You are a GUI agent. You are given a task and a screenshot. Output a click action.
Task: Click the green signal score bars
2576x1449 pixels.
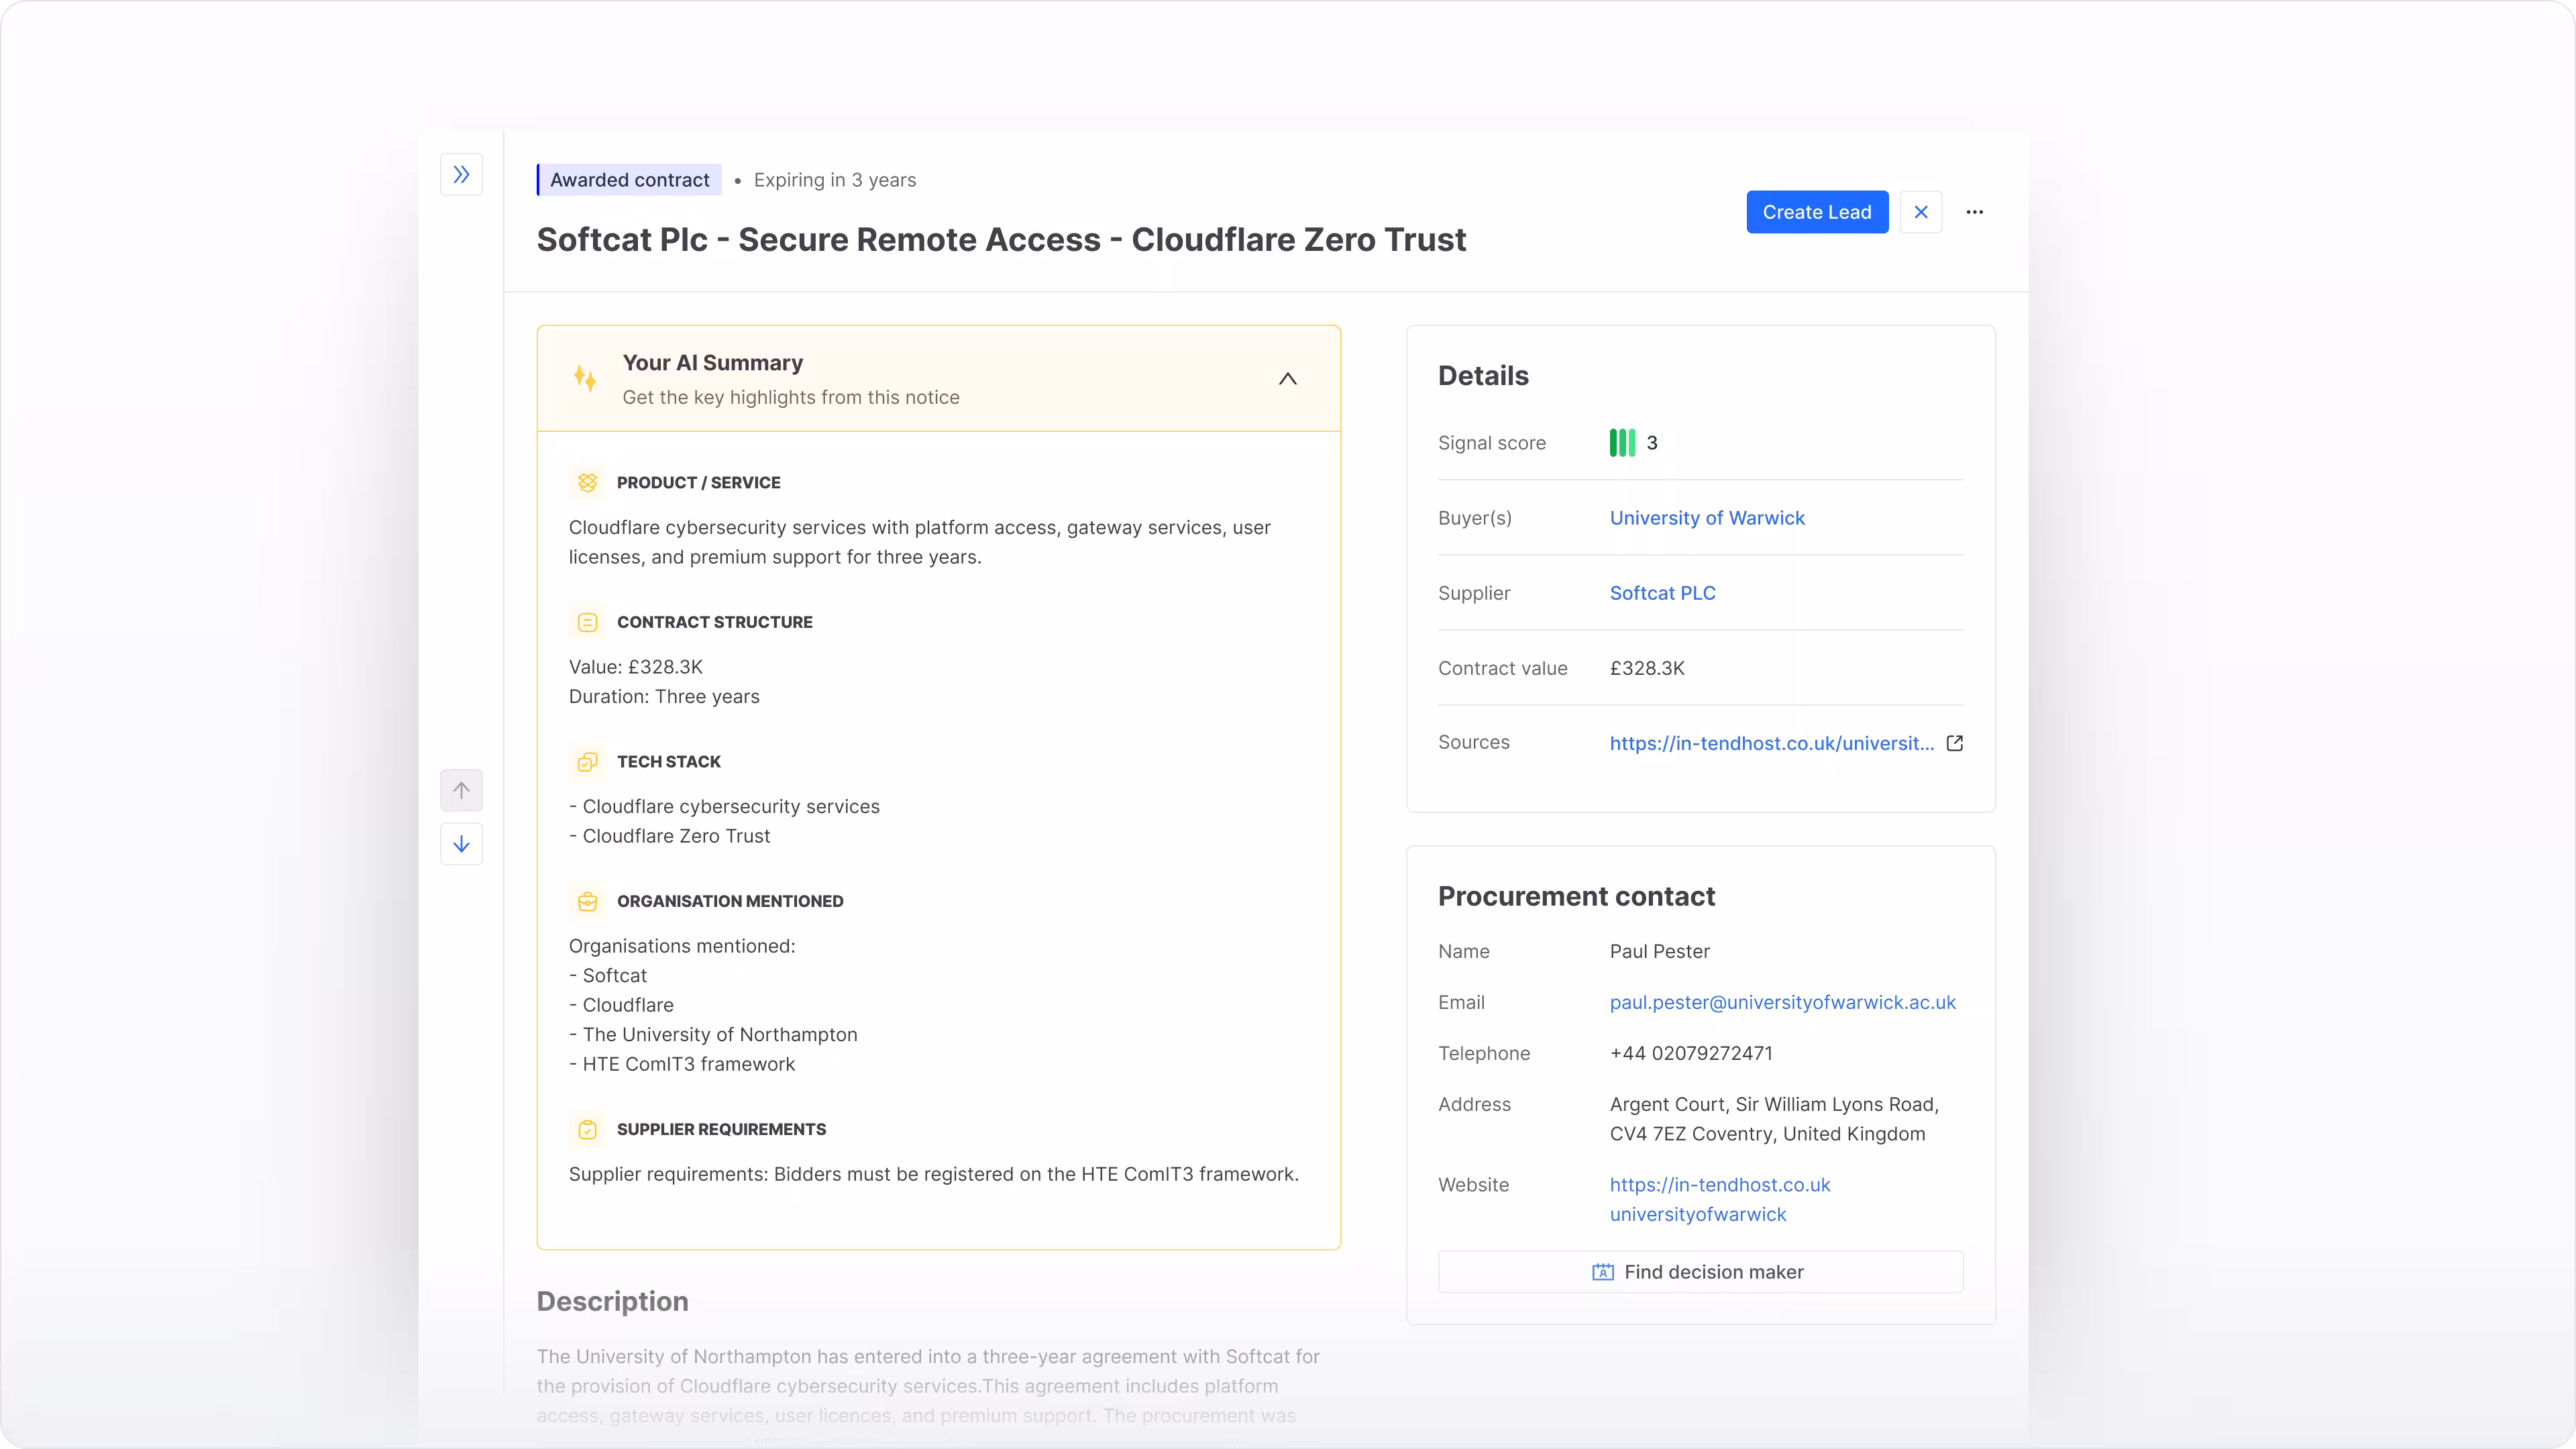pyautogui.click(x=1621, y=443)
